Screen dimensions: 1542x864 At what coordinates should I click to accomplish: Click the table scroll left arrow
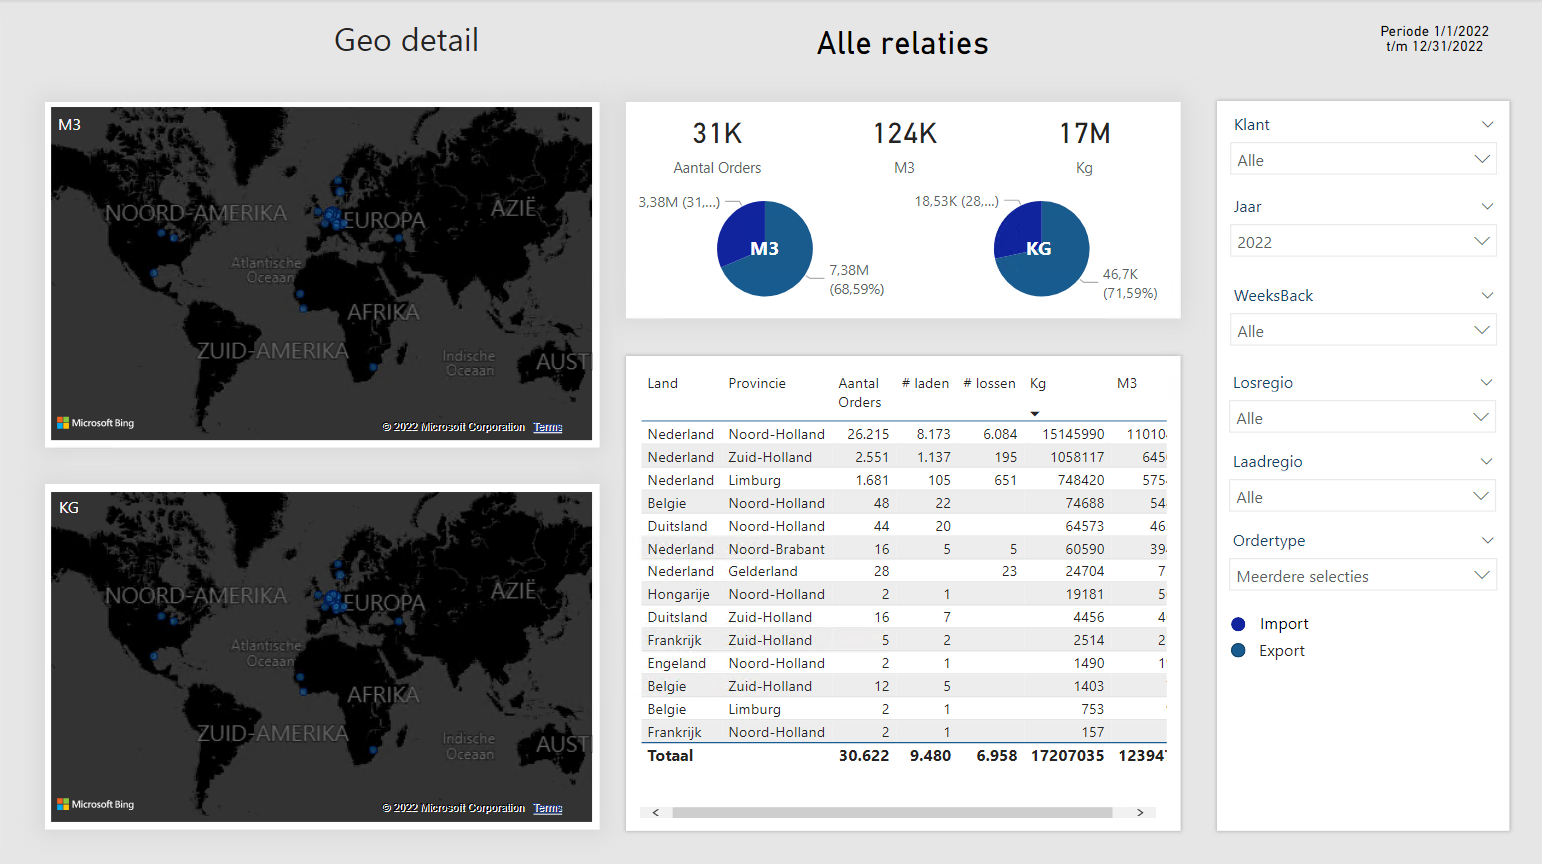656,813
